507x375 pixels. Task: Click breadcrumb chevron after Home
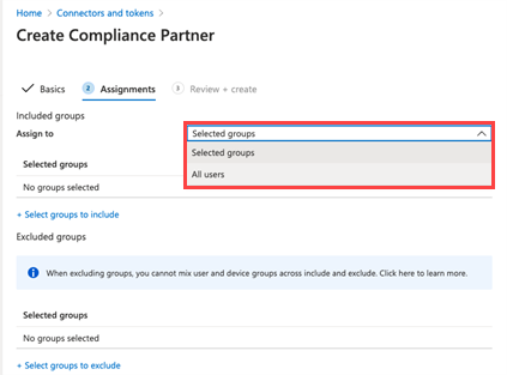[49, 13]
